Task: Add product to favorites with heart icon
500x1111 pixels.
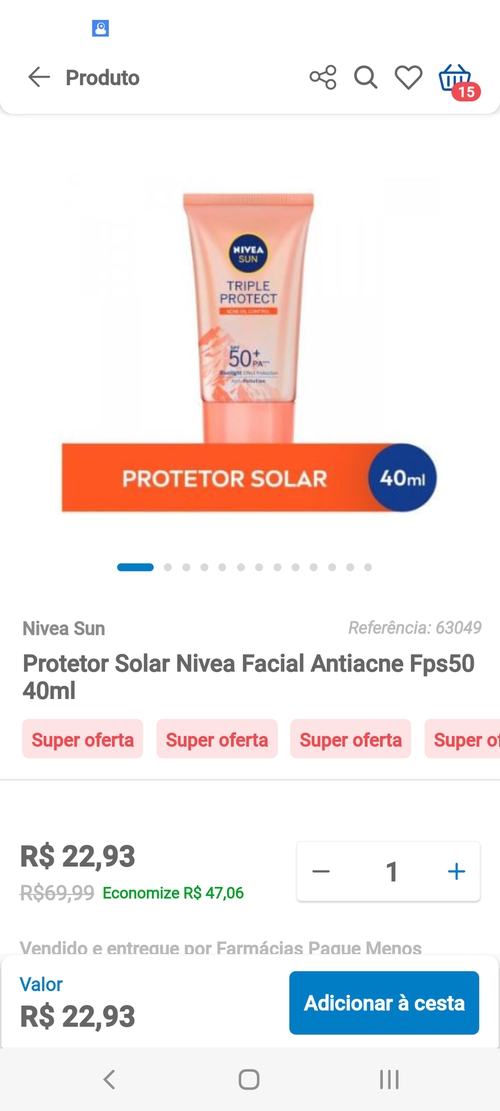Action: [409, 77]
